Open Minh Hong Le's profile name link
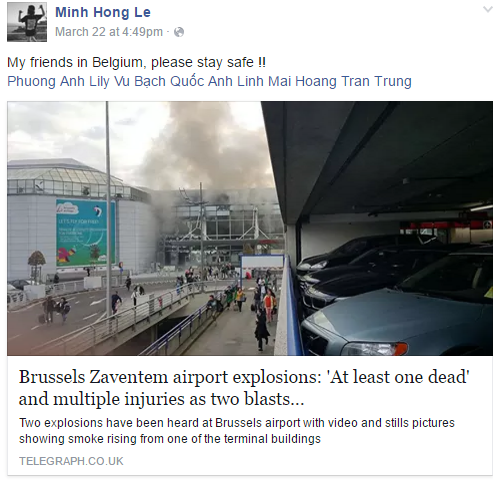Image resolution: width=493 pixels, height=485 pixels. pyautogui.click(x=103, y=12)
